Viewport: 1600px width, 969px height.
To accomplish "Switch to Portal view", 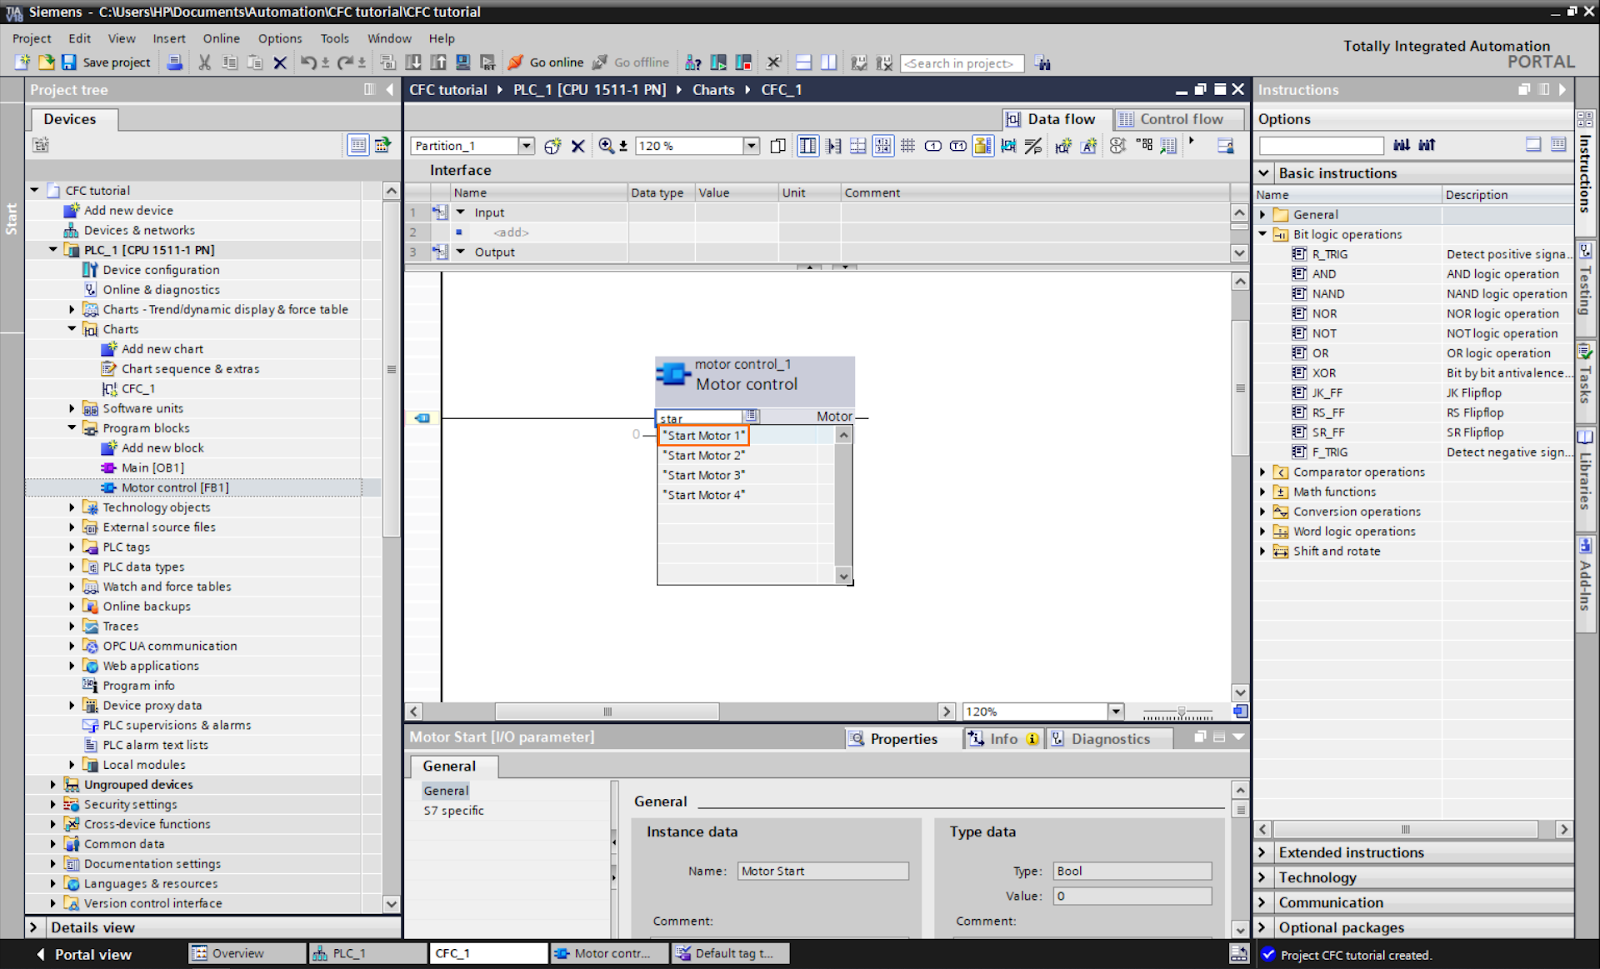I will click(x=84, y=954).
